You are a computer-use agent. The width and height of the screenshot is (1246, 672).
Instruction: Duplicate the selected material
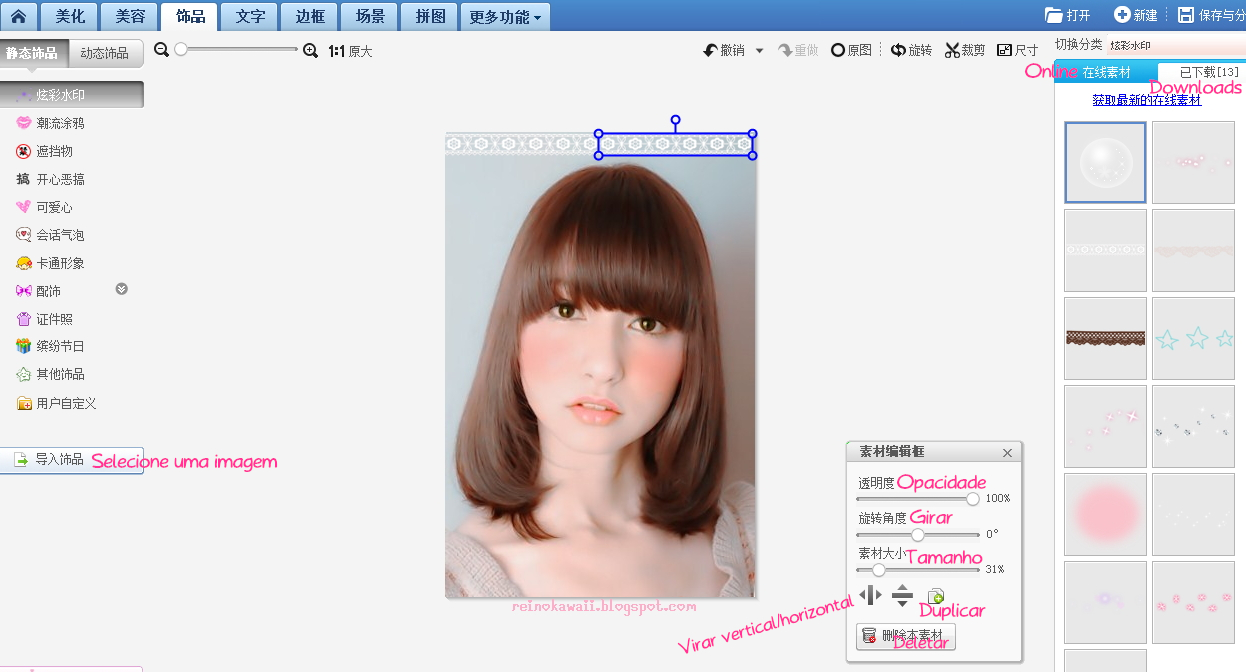tap(935, 596)
